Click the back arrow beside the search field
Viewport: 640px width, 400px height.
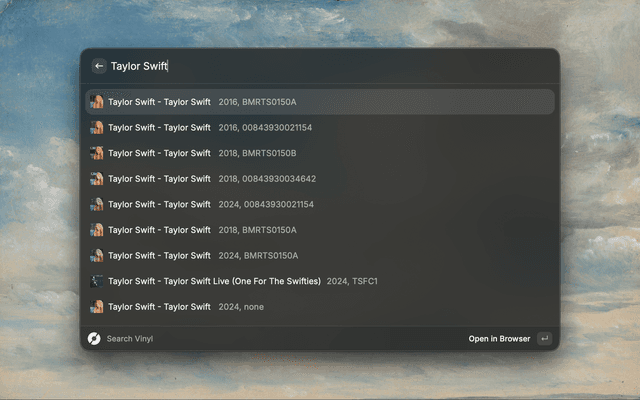(x=99, y=66)
